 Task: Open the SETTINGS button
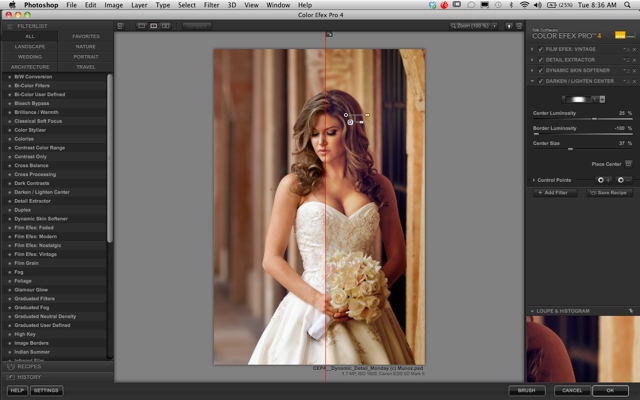pos(46,391)
